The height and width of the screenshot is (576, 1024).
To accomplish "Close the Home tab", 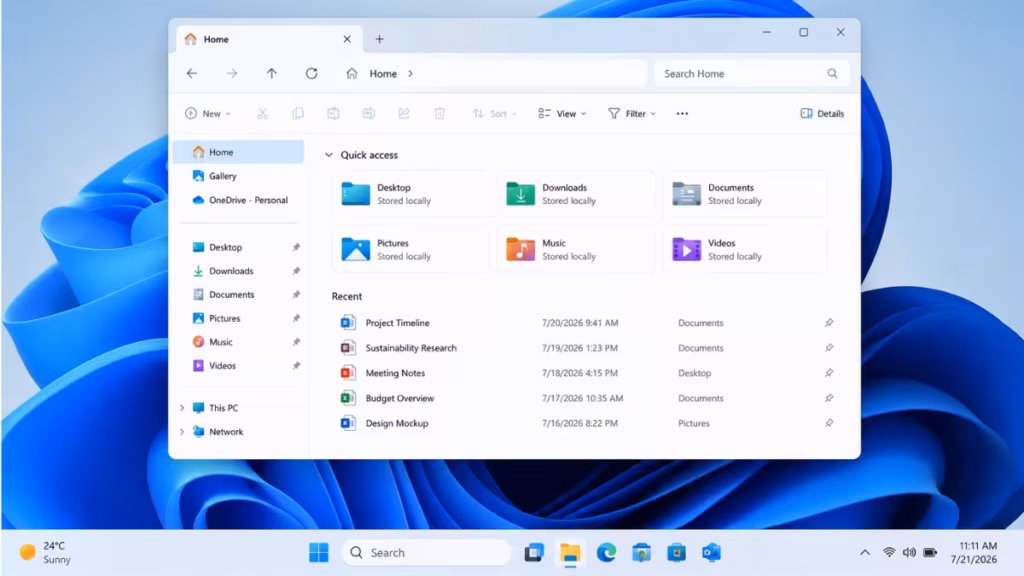I will [347, 39].
